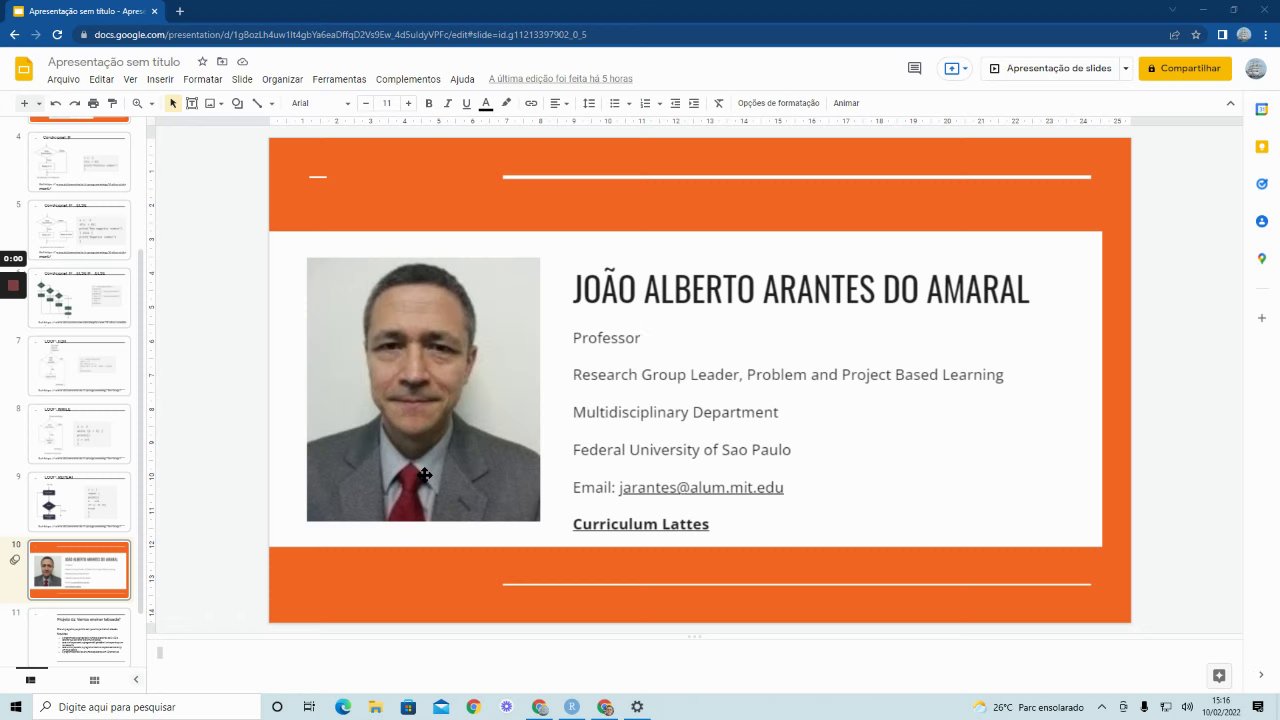Open the numbered list dropdown

pos(650,103)
